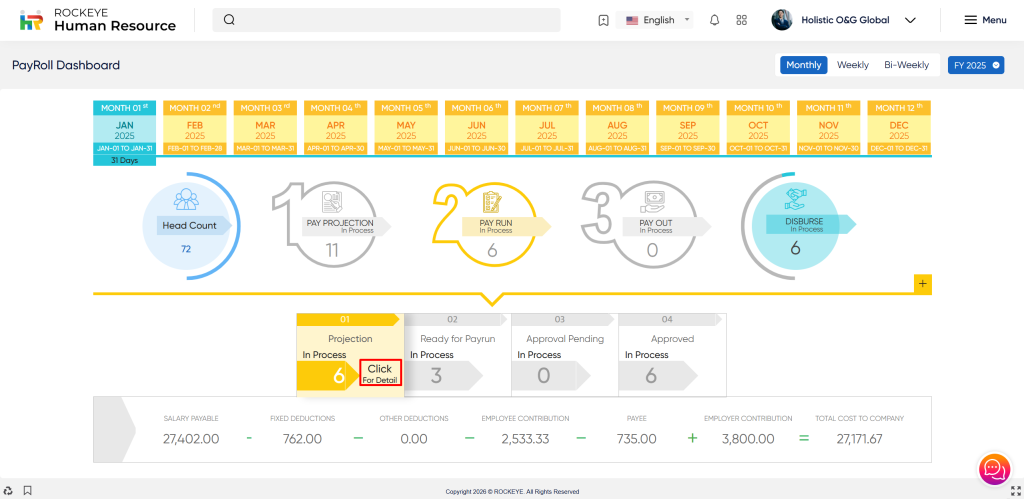The width and height of the screenshot is (1024, 499).
Task: Switch to Monthly pay period view
Action: click(803, 65)
